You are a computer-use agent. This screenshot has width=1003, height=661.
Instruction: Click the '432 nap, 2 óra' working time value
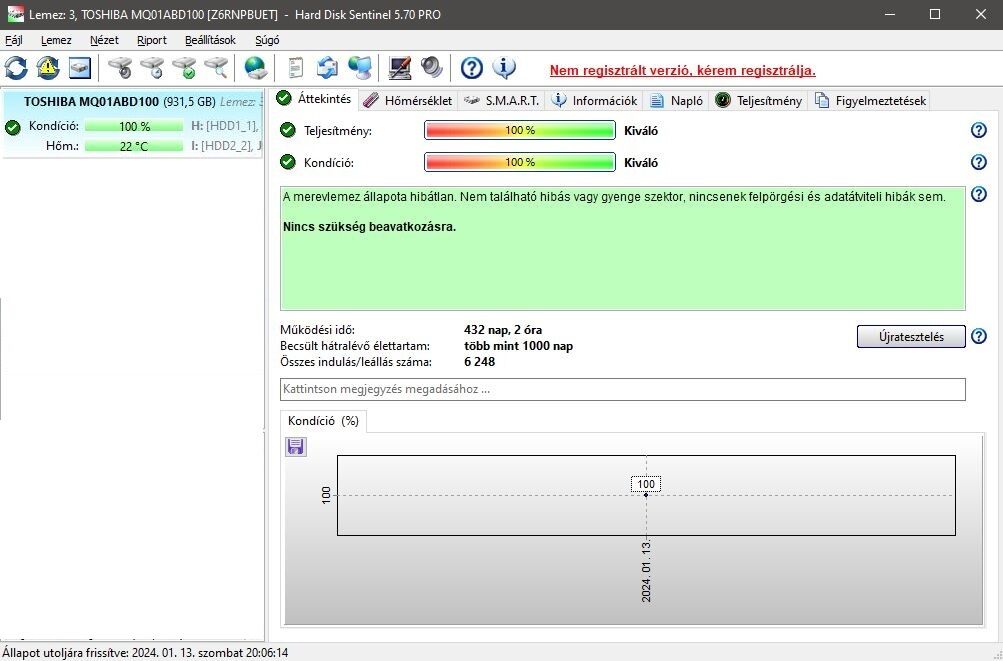point(503,330)
